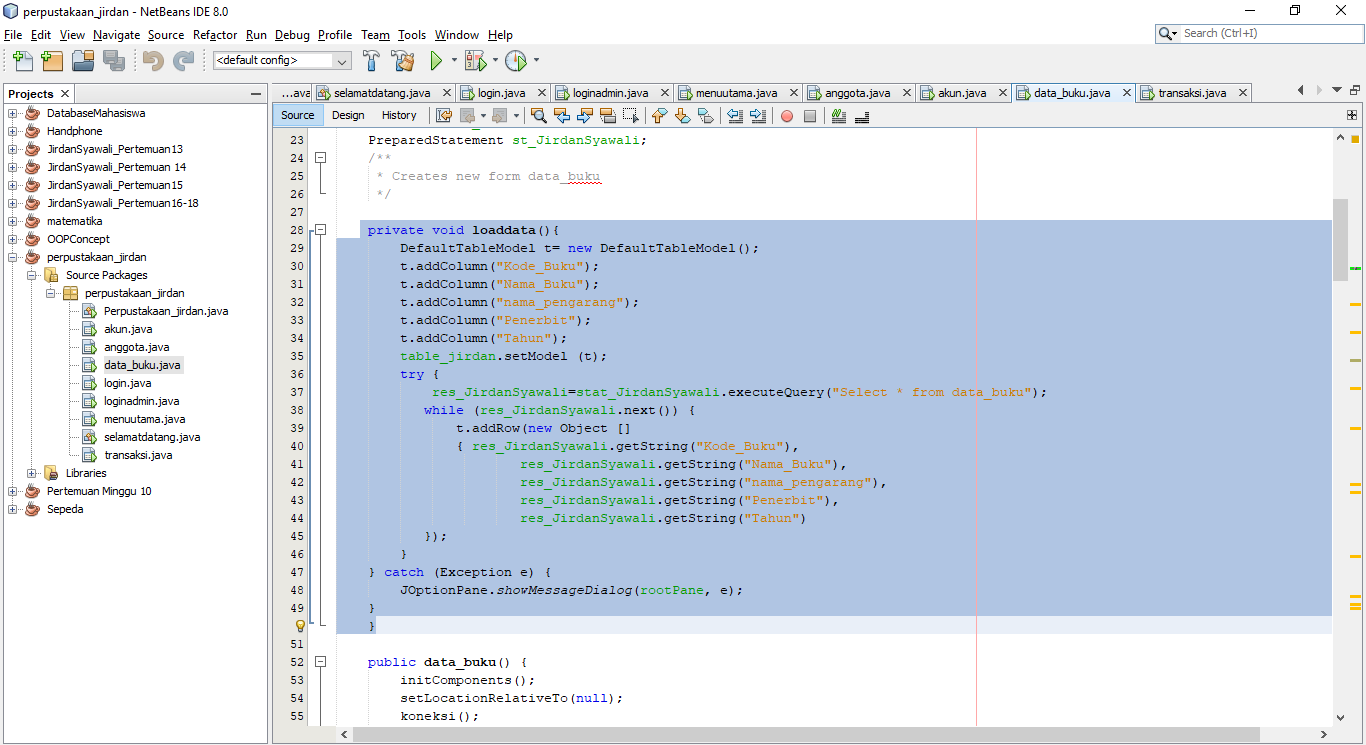
Task: Collapse the loaddata method with its fold control
Action: coord(320,229)
